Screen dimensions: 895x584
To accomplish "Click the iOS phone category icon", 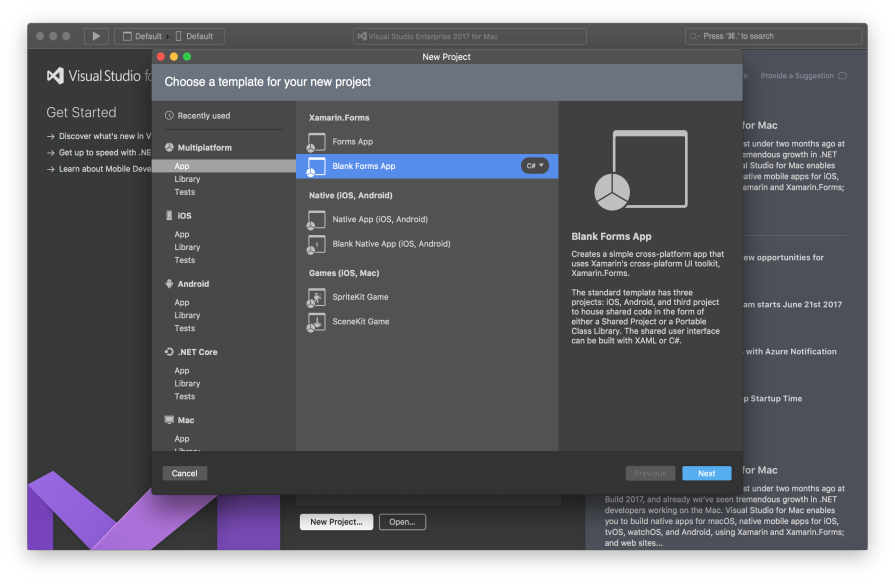I will [169, 215].
